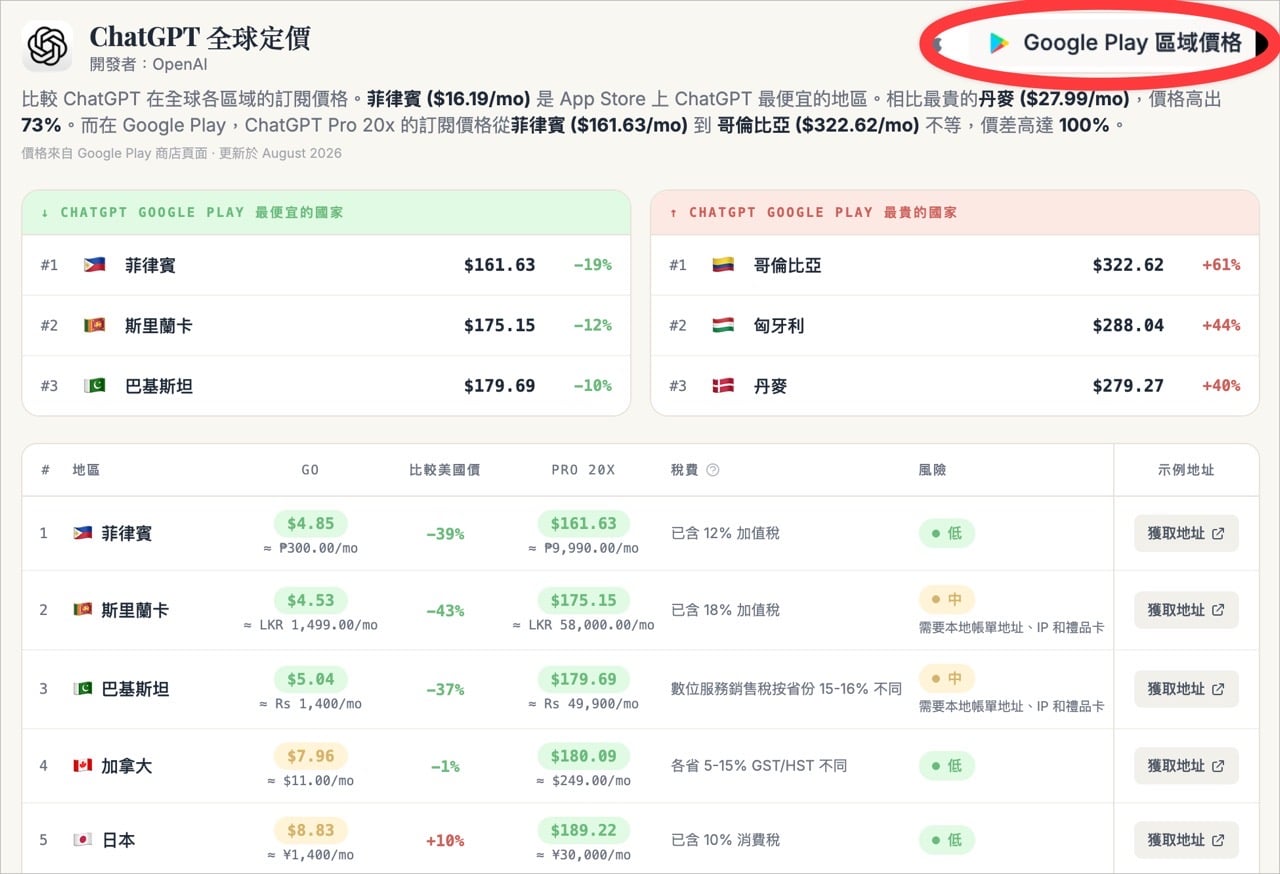Click the 加拿大 region name in table
Viewport: 1280px width, 874px height.
pyautogui.click(x=126, y=766)
